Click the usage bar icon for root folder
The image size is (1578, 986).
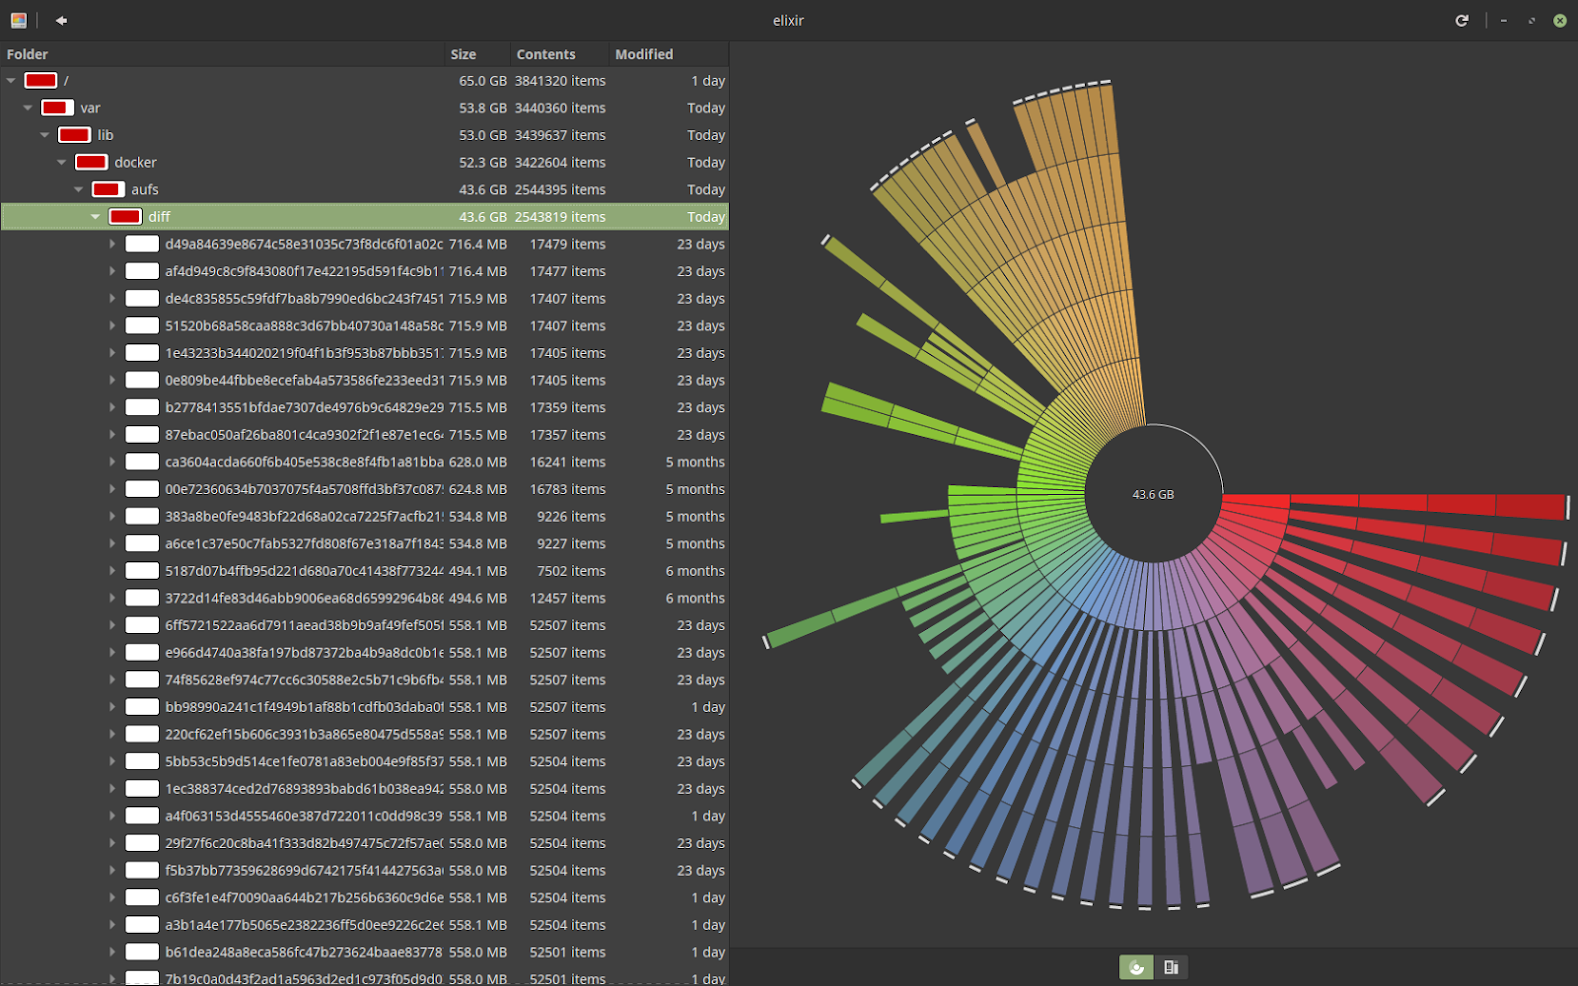pos(40,80)
